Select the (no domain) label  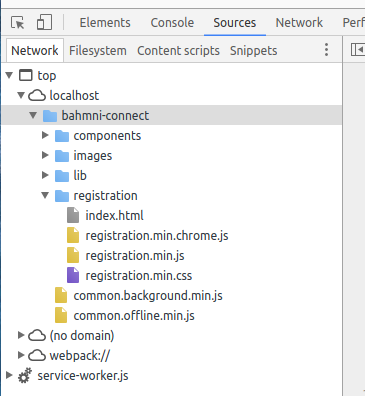[82, 336]
